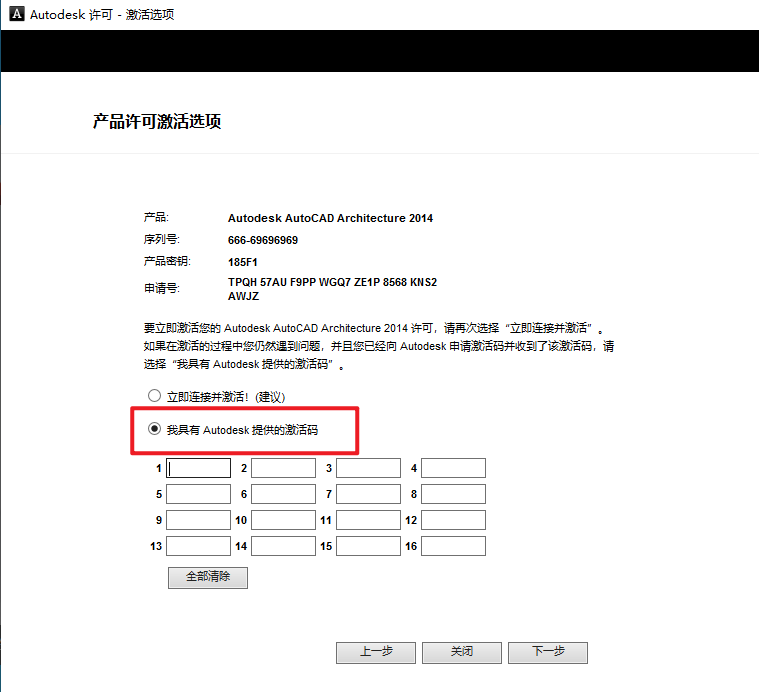This screenshot has width=759, height=692.
Task: Click activation code field 8
Action: (x=453, y=494)
